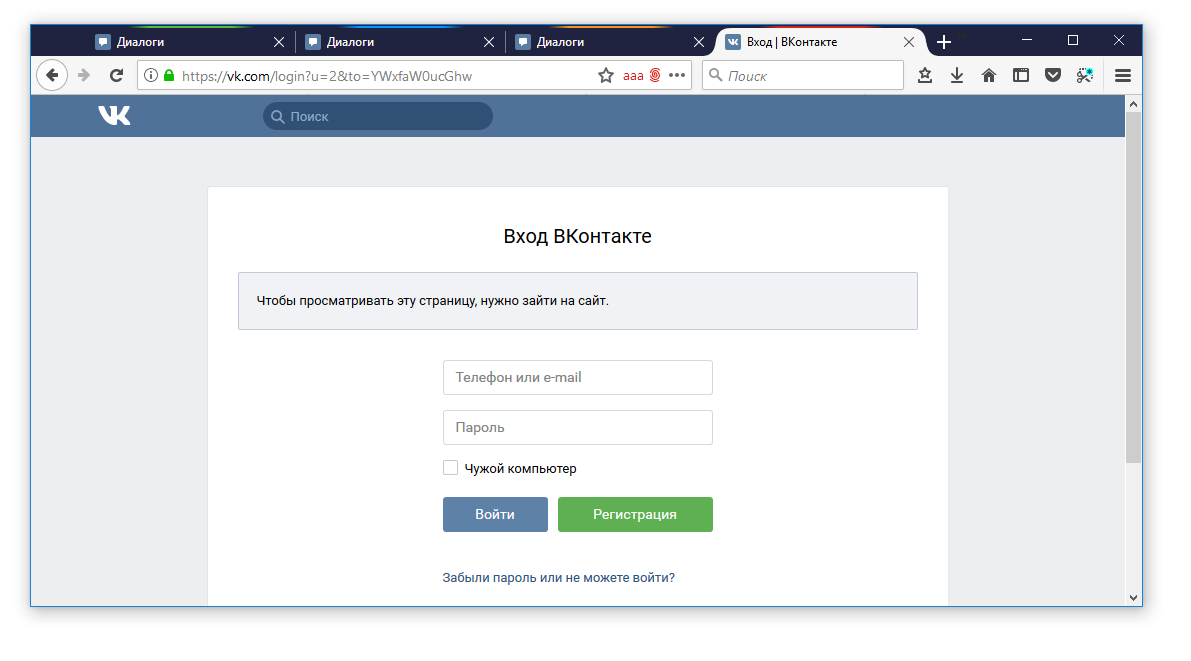
Task: Open the downloads arrow icon
Action: pyautogui.click(x=957, y=75)
